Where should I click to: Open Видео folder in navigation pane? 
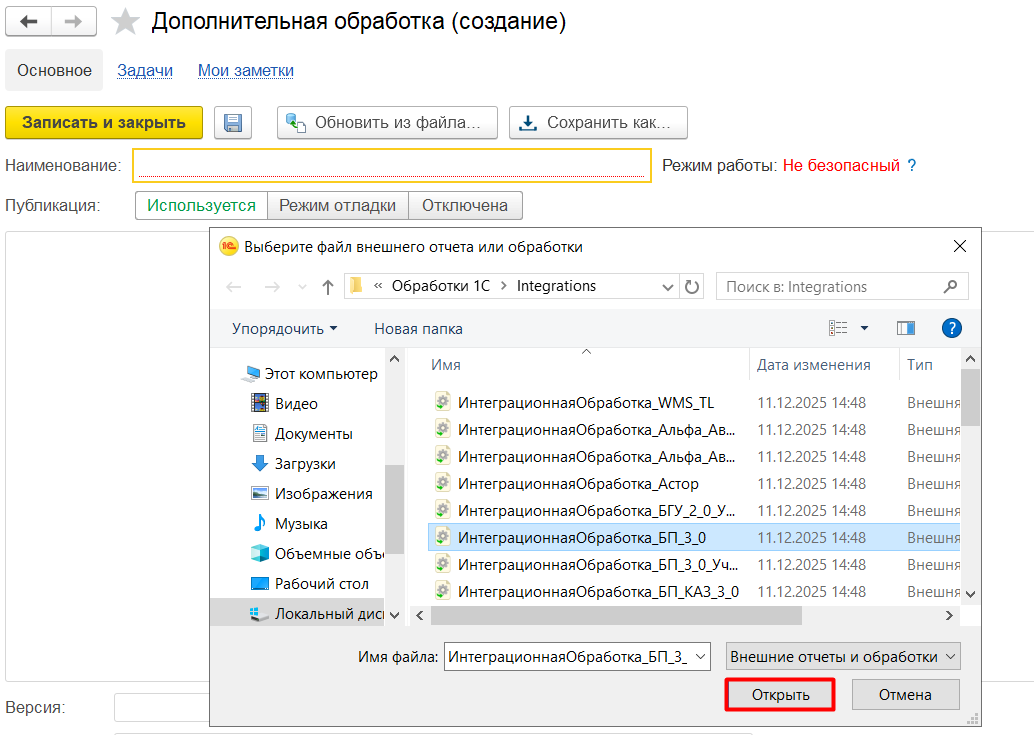297,403
